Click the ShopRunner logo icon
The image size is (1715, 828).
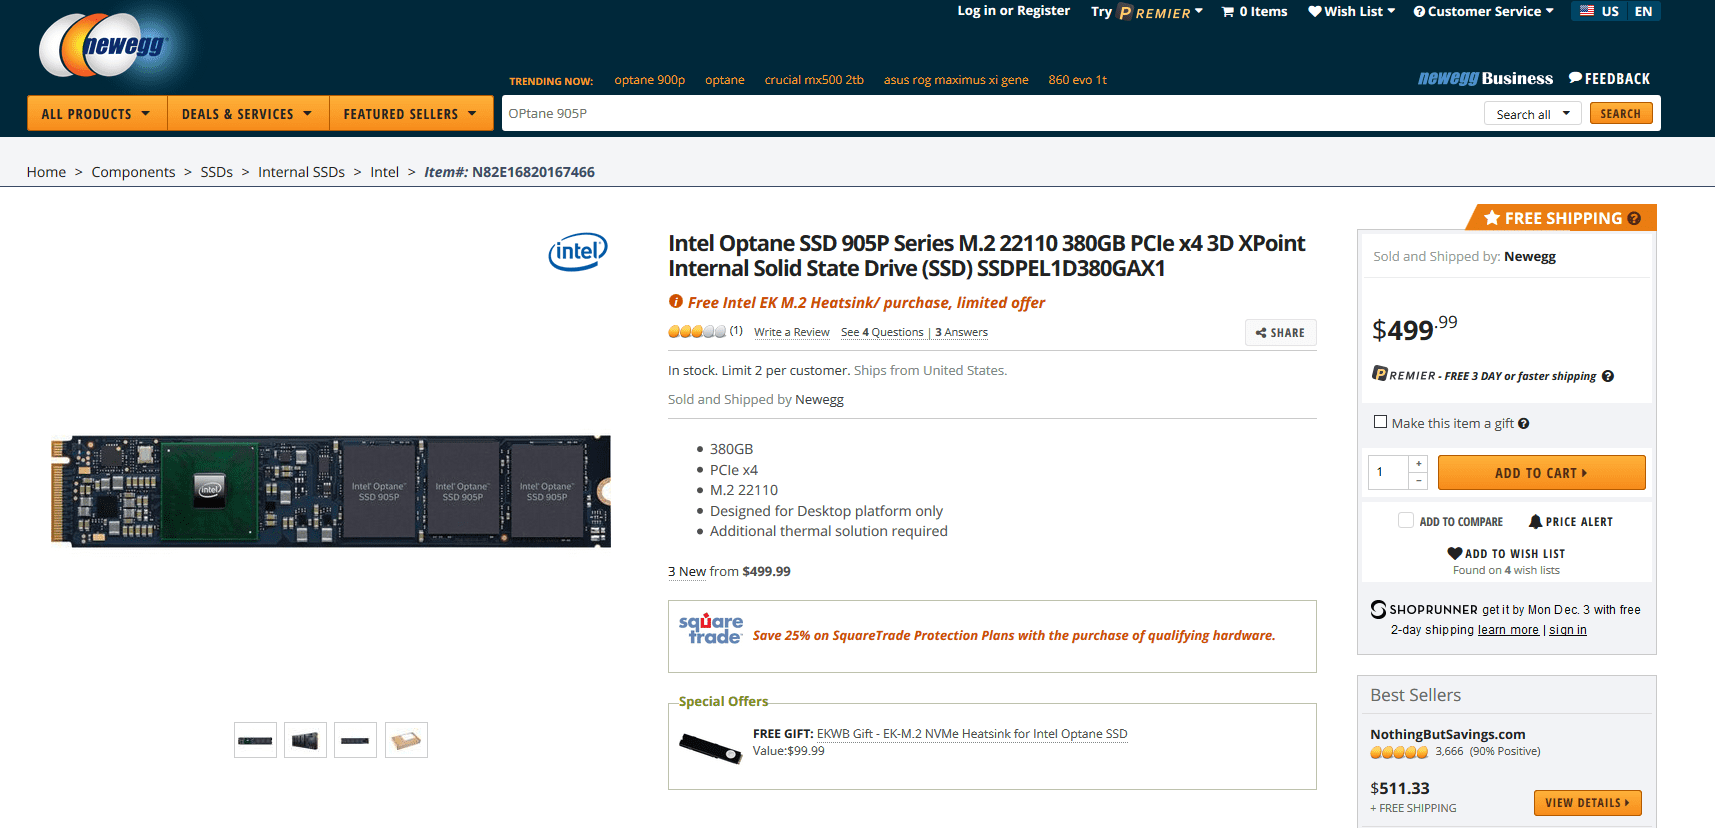[1378, 609]
